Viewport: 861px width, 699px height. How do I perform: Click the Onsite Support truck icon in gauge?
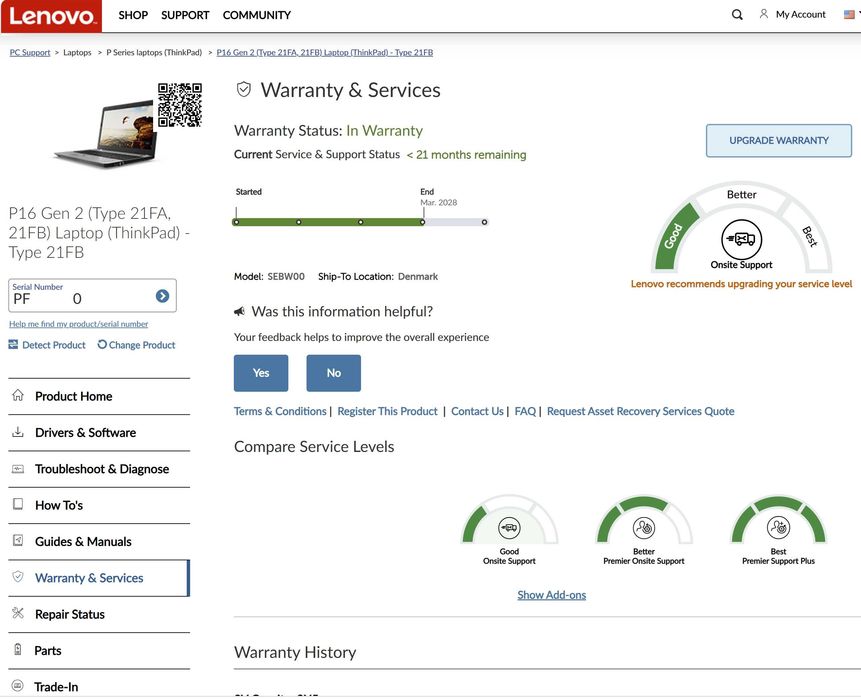pyautogui.click(x=741, y=239)
